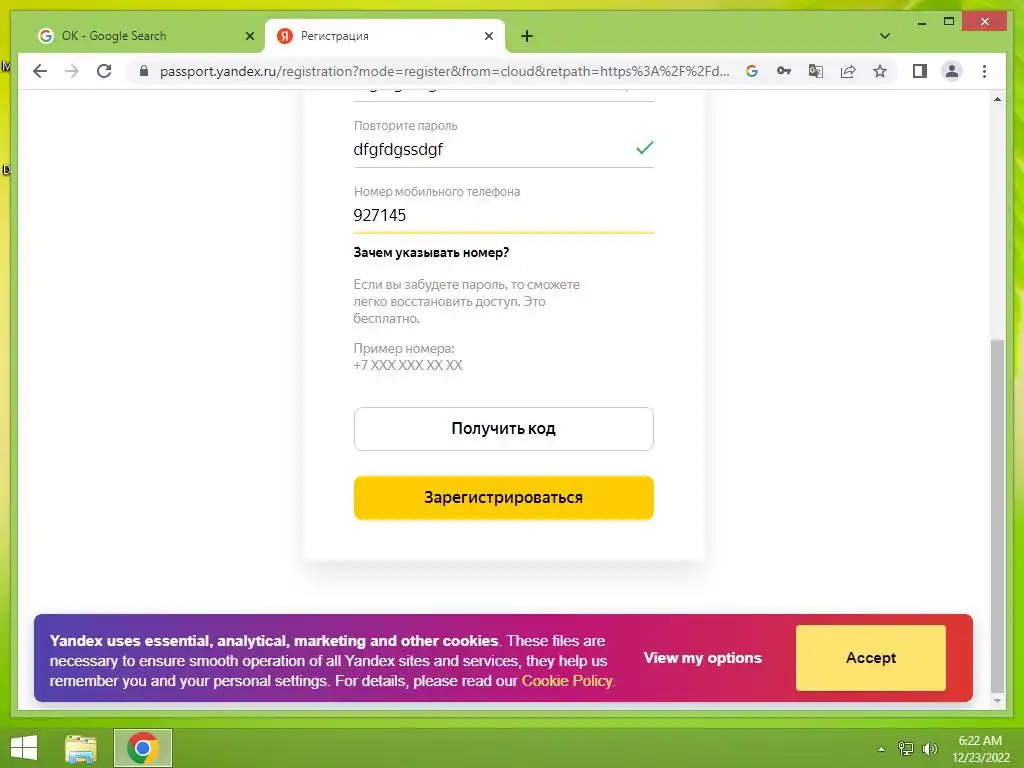Open the volume speaker icon

coord(929,748)
